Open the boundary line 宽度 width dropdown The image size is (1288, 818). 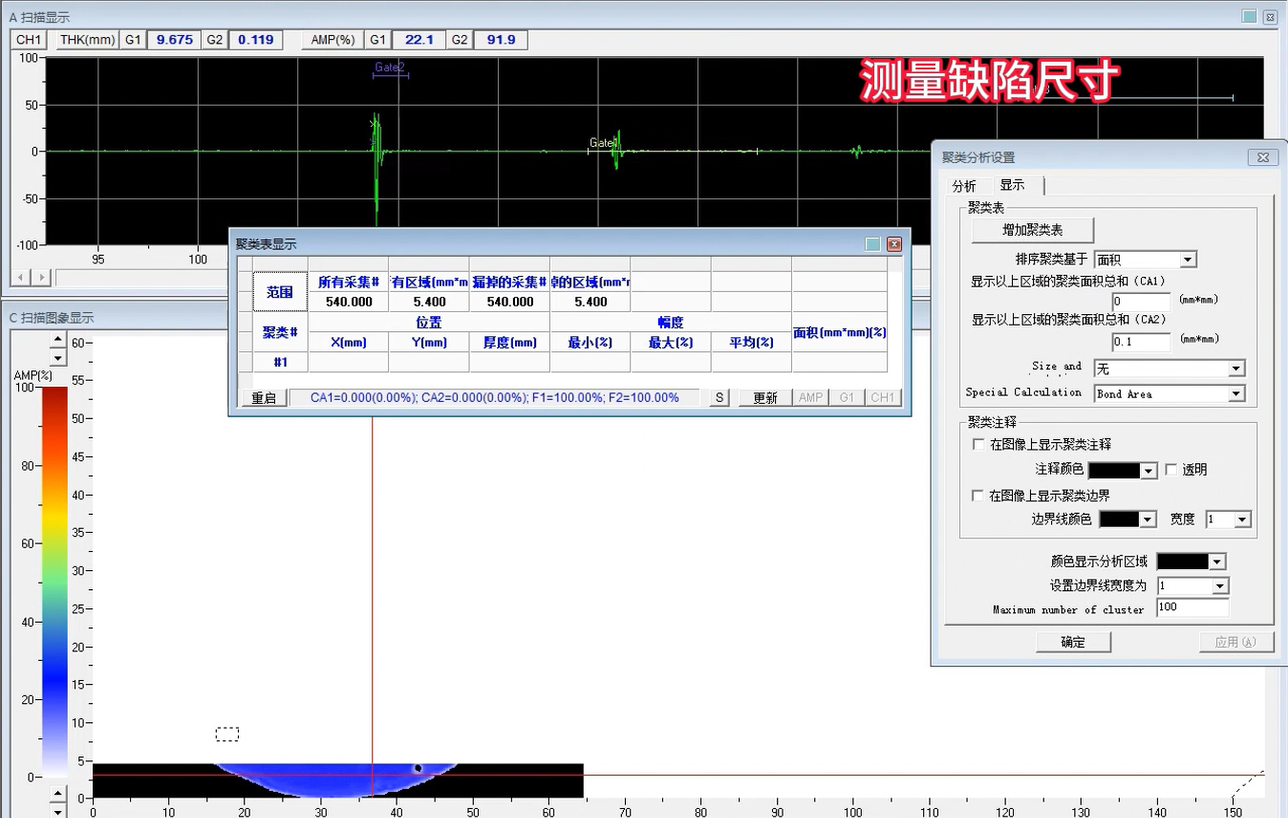pos(1242,520)
